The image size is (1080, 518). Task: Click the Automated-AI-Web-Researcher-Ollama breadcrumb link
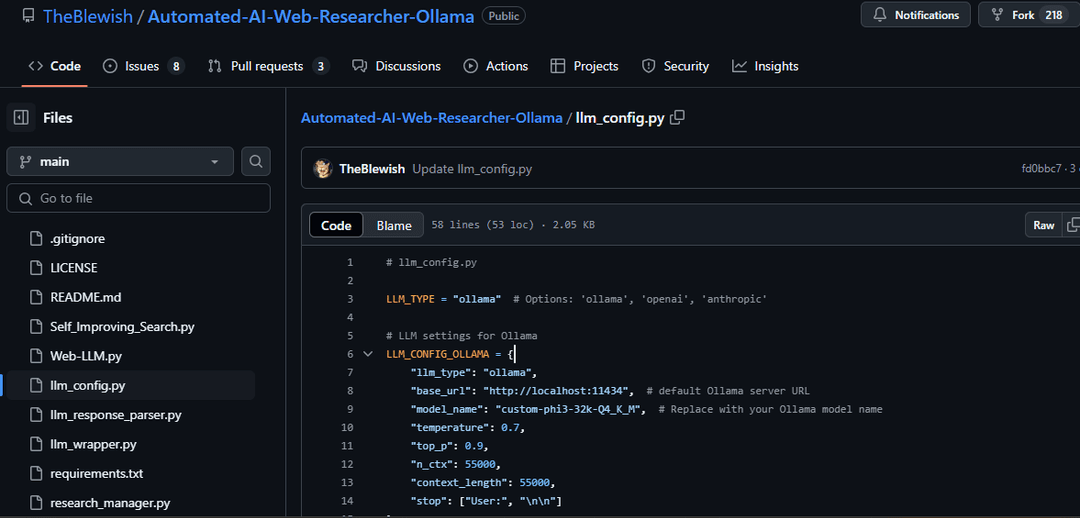(431, 118)
